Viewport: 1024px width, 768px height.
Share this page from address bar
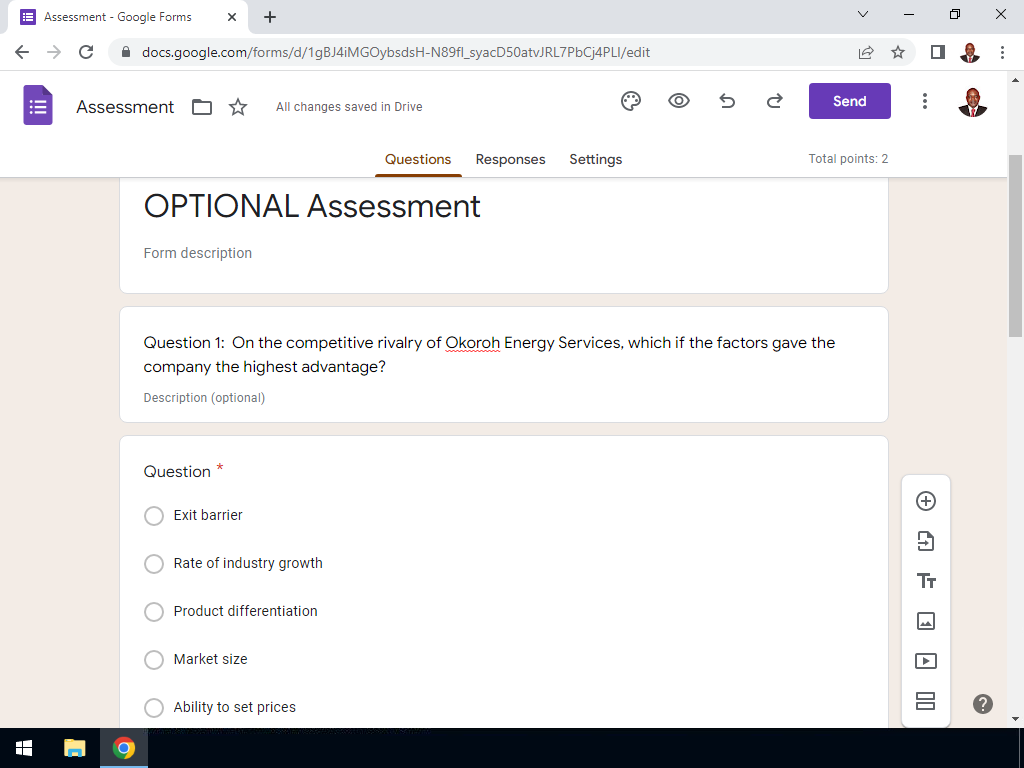click(x=866, y=52)
